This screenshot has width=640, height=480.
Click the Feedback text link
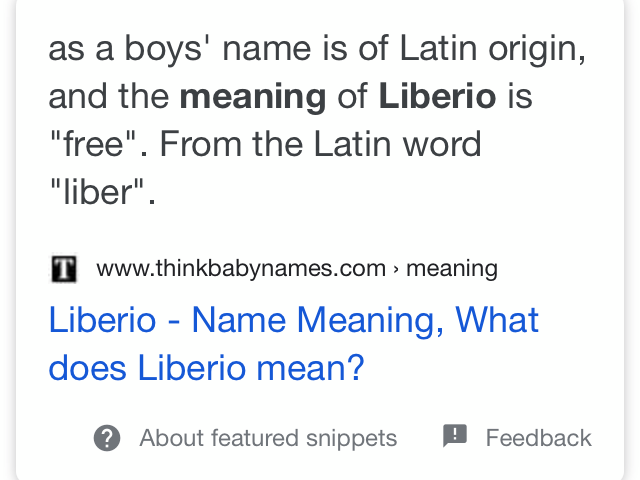pyautogui.click(x=538, y=438)
